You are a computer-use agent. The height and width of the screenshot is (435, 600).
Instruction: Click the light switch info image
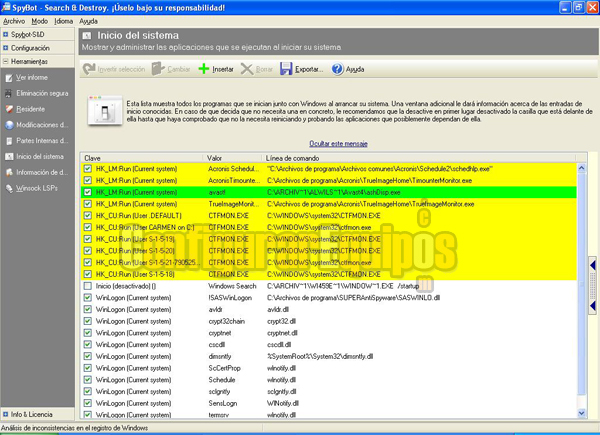click(105, 111)
